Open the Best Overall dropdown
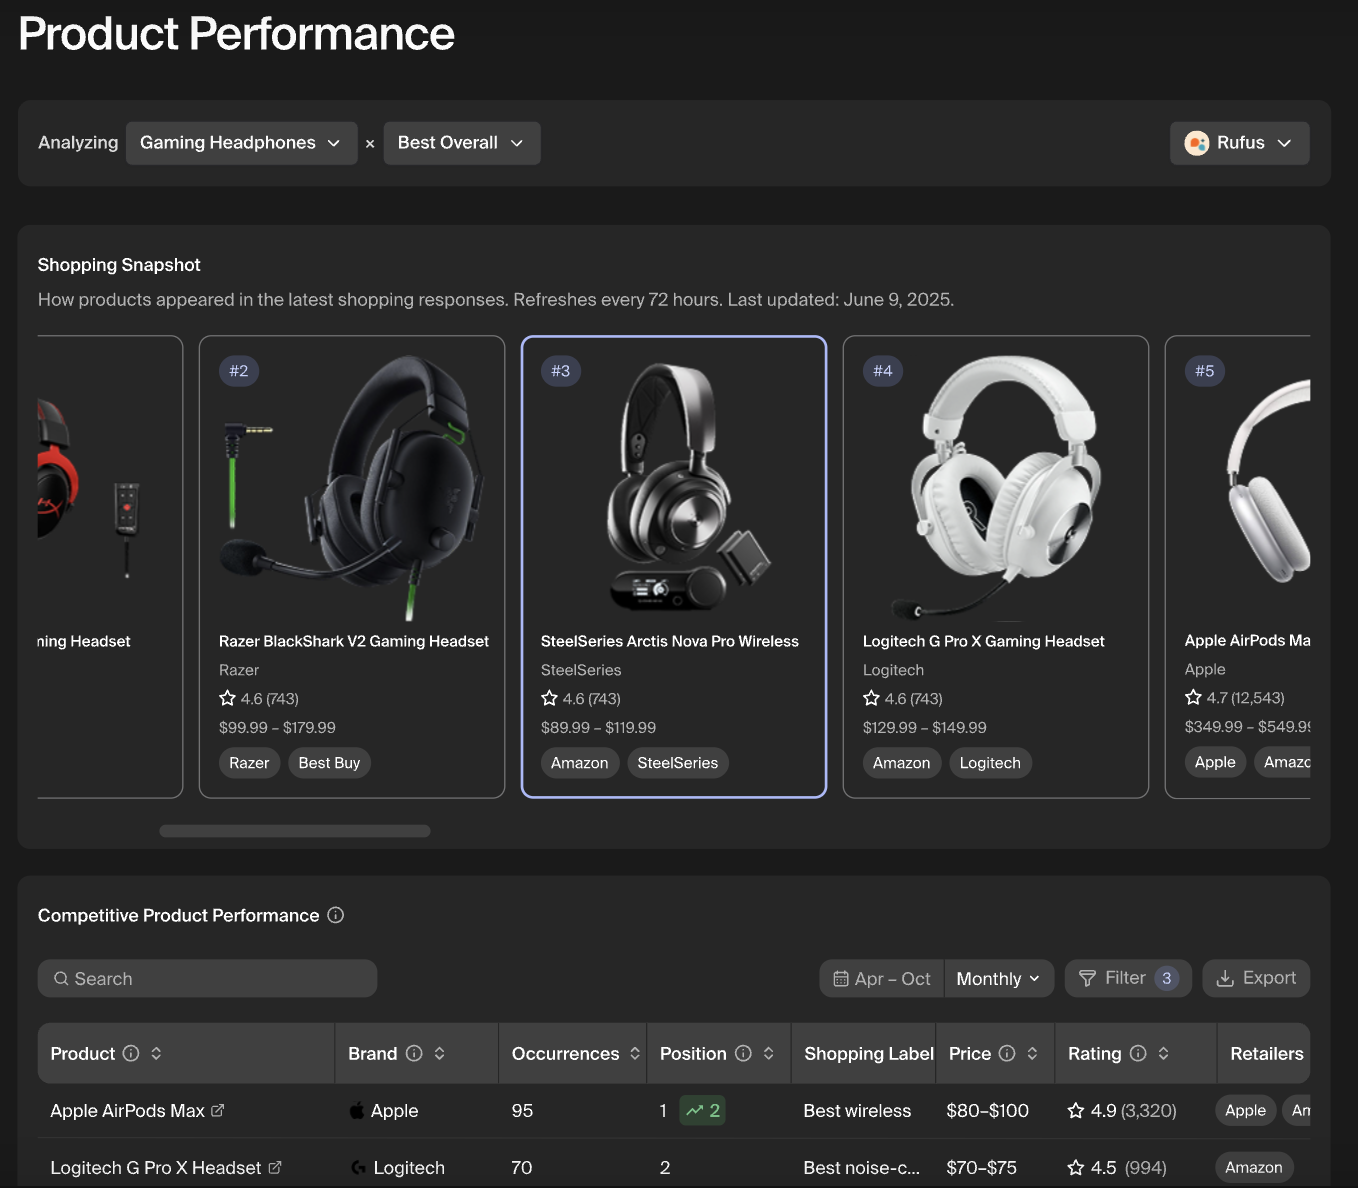This screenshot has height=1188, width=1358. pyautogui.click(x=462, y=143)
